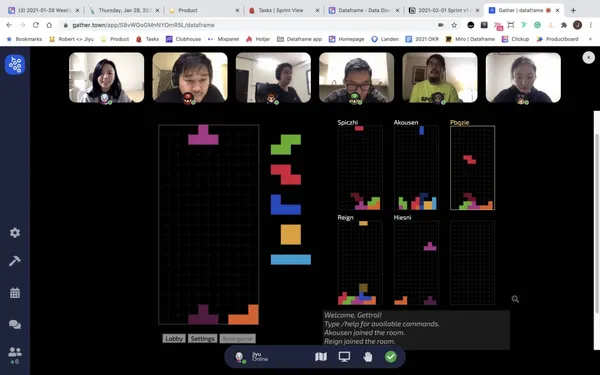This screenshot has height=375, width=600.
Task: Open the chat bubbles icon
Action: pyautogui.click(x=15, y=324)
